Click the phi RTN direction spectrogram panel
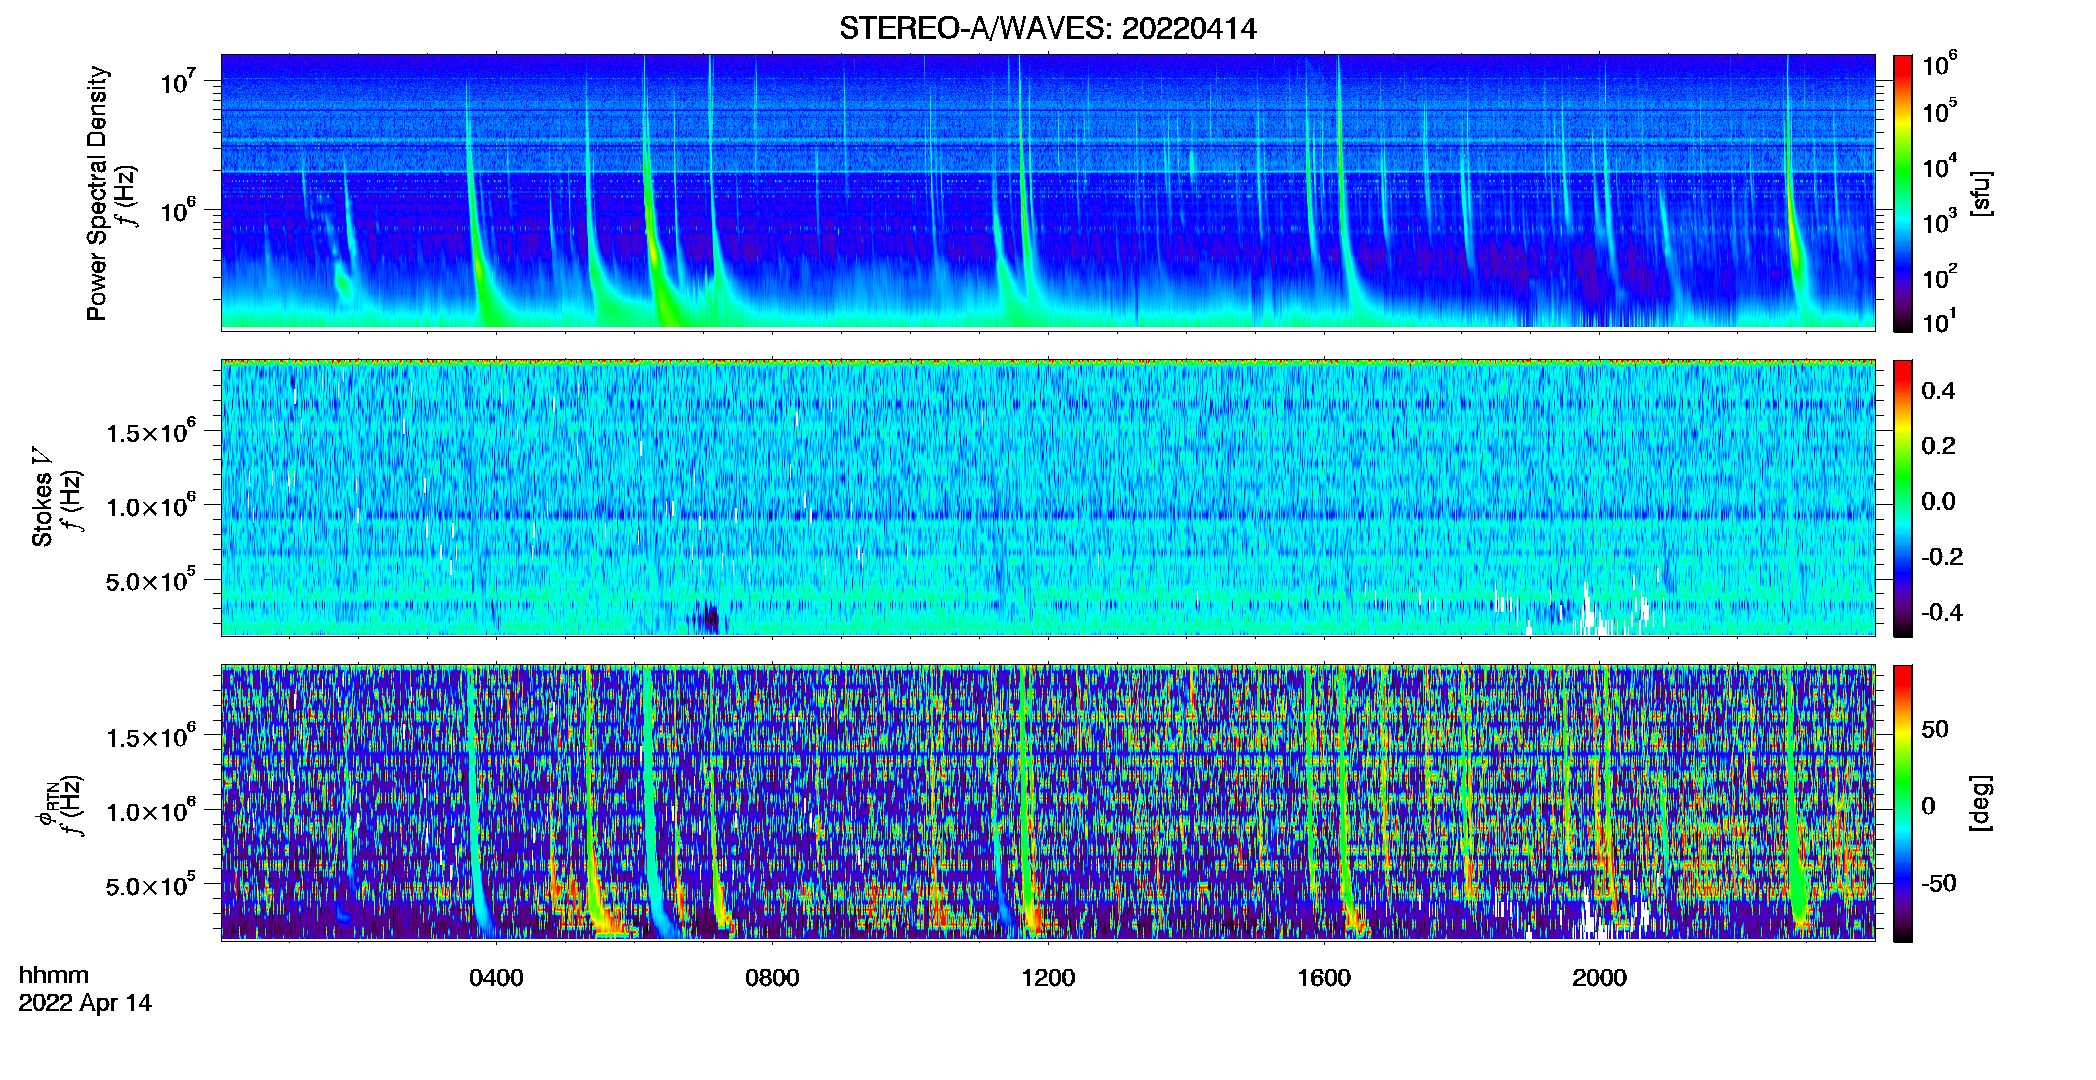2096x1080 pixels. tap(1048, 802)
